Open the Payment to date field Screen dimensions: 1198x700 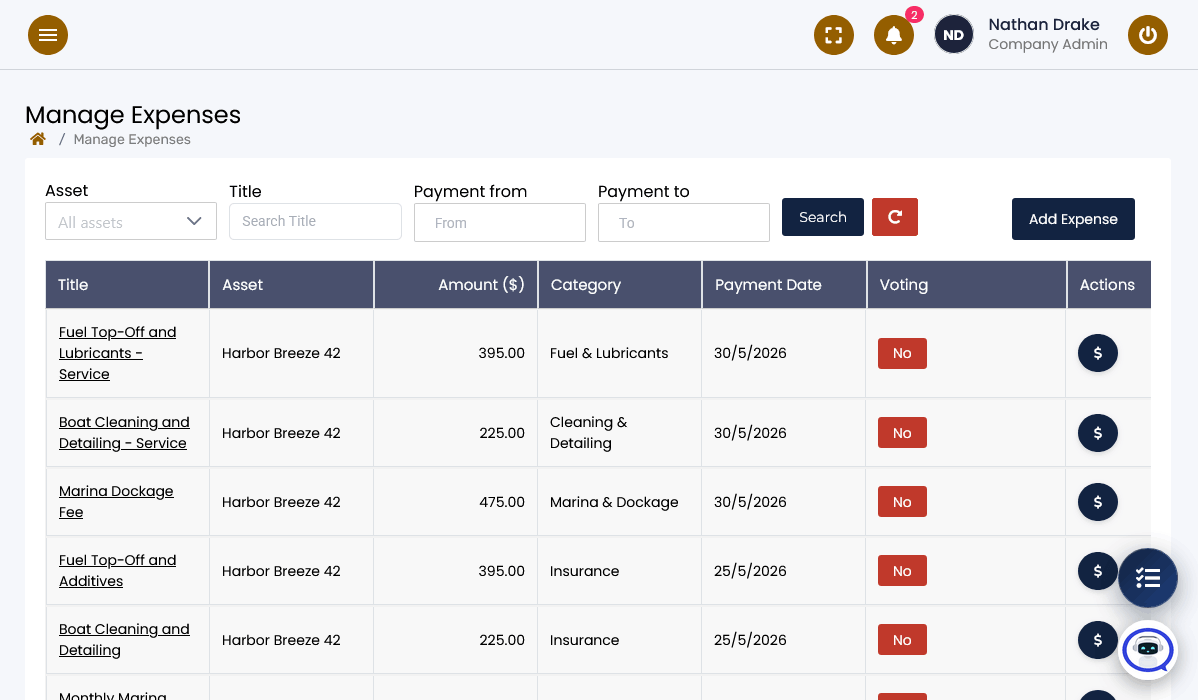point(684,222)
